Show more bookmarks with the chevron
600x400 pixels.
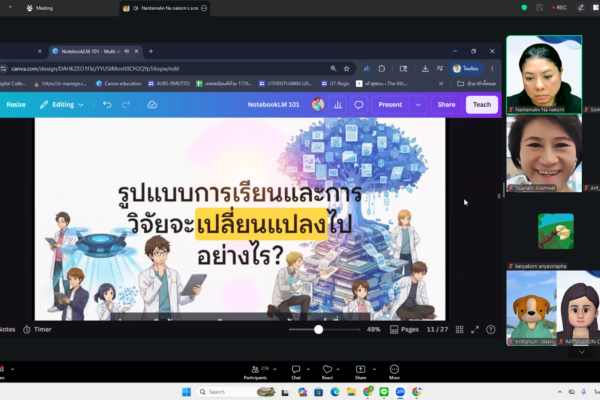[441, 83]
